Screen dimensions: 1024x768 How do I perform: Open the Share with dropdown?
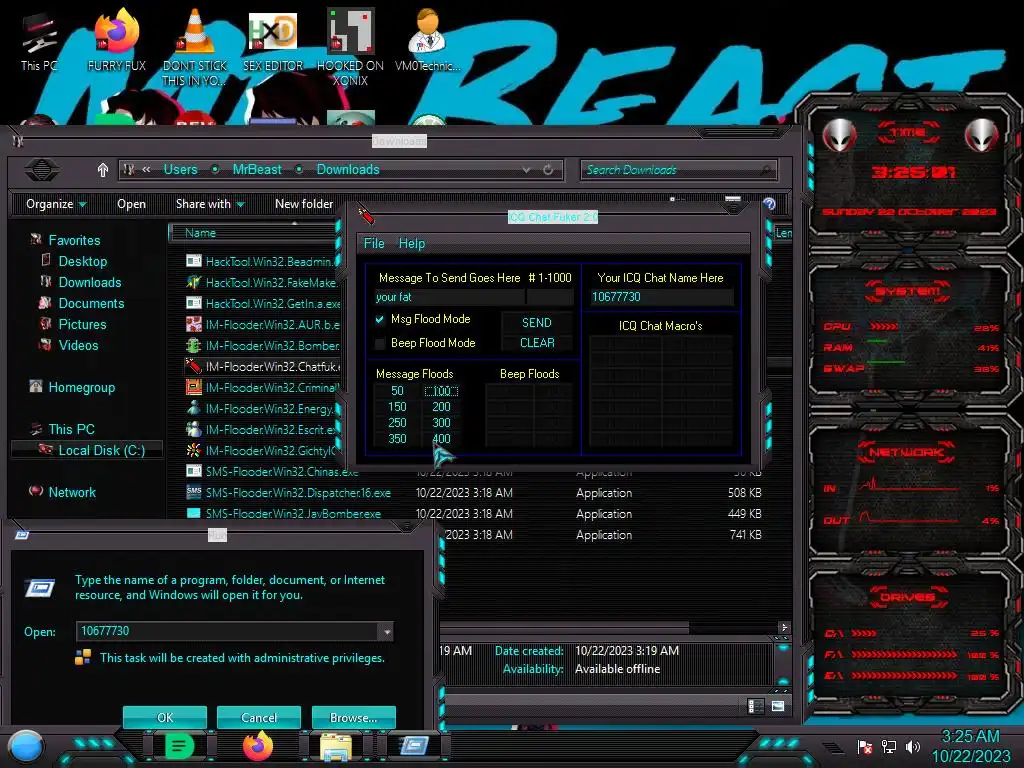tap(210, 204)
